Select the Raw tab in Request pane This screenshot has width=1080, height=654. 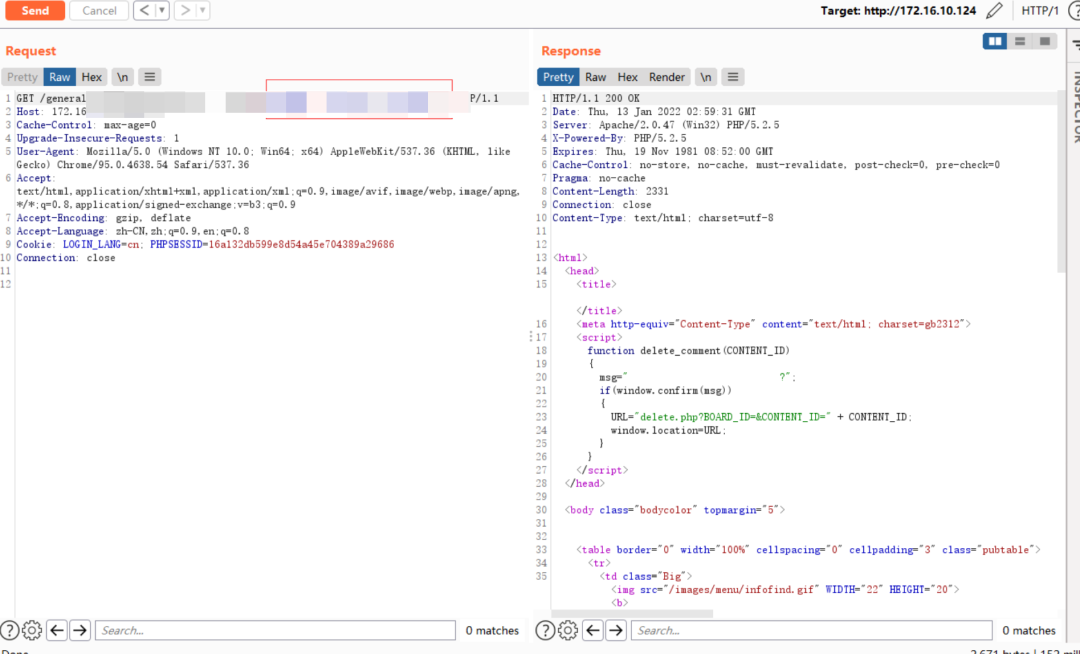[59, 77]
